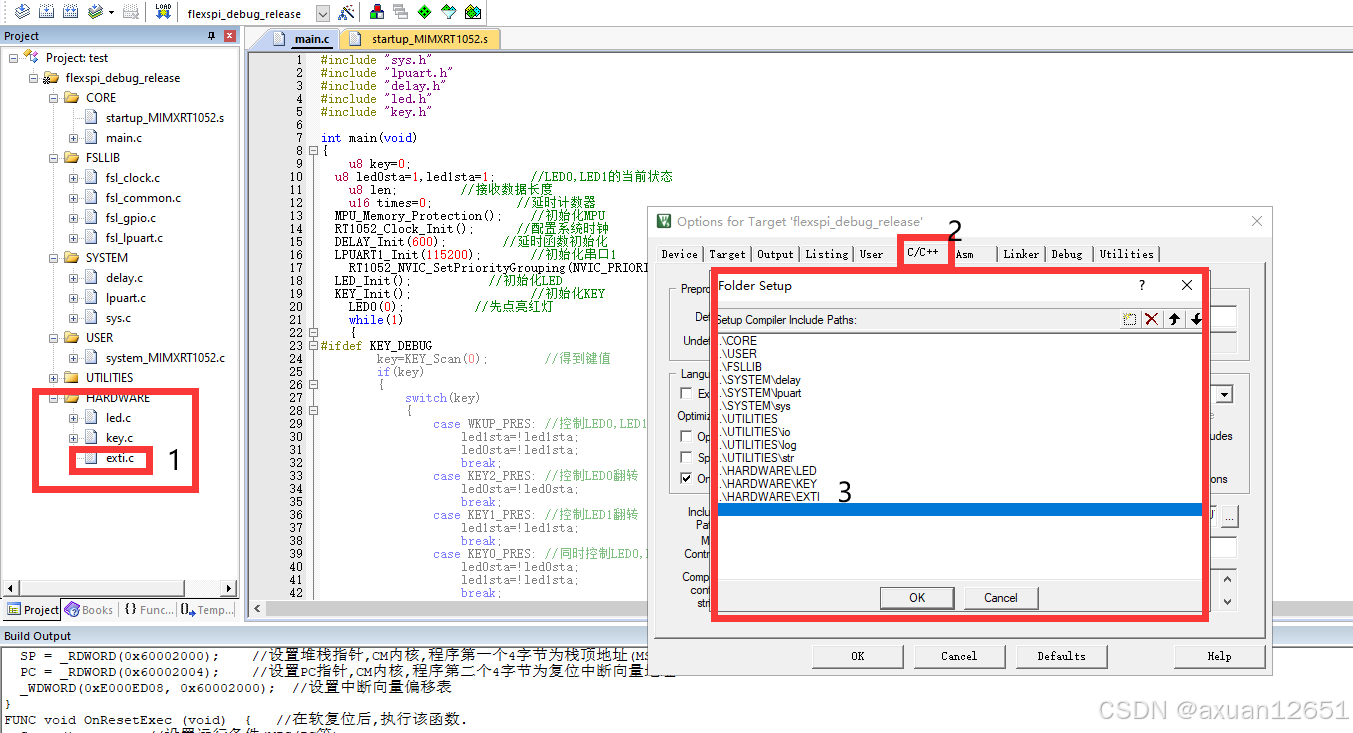Open the Manage Project Items icon

tap(377, 13)
